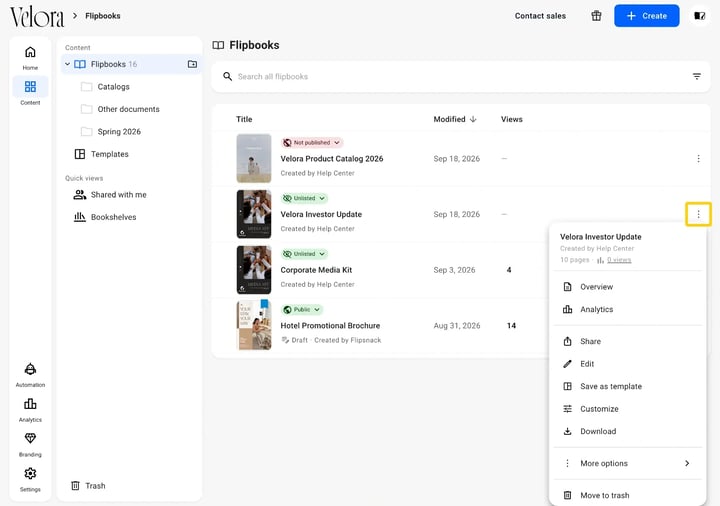Click the Title column header
The image size is (720, 506).
tap(244, 119)
